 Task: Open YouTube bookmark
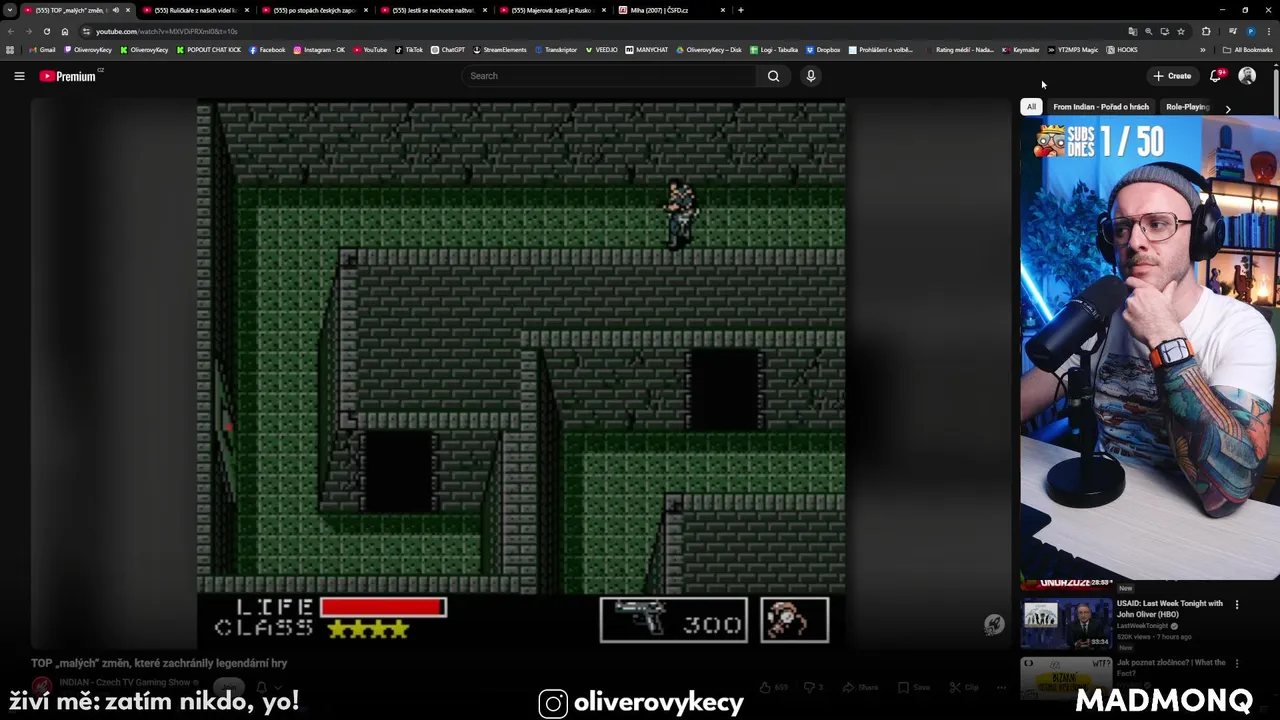click(x=370, y=50)
